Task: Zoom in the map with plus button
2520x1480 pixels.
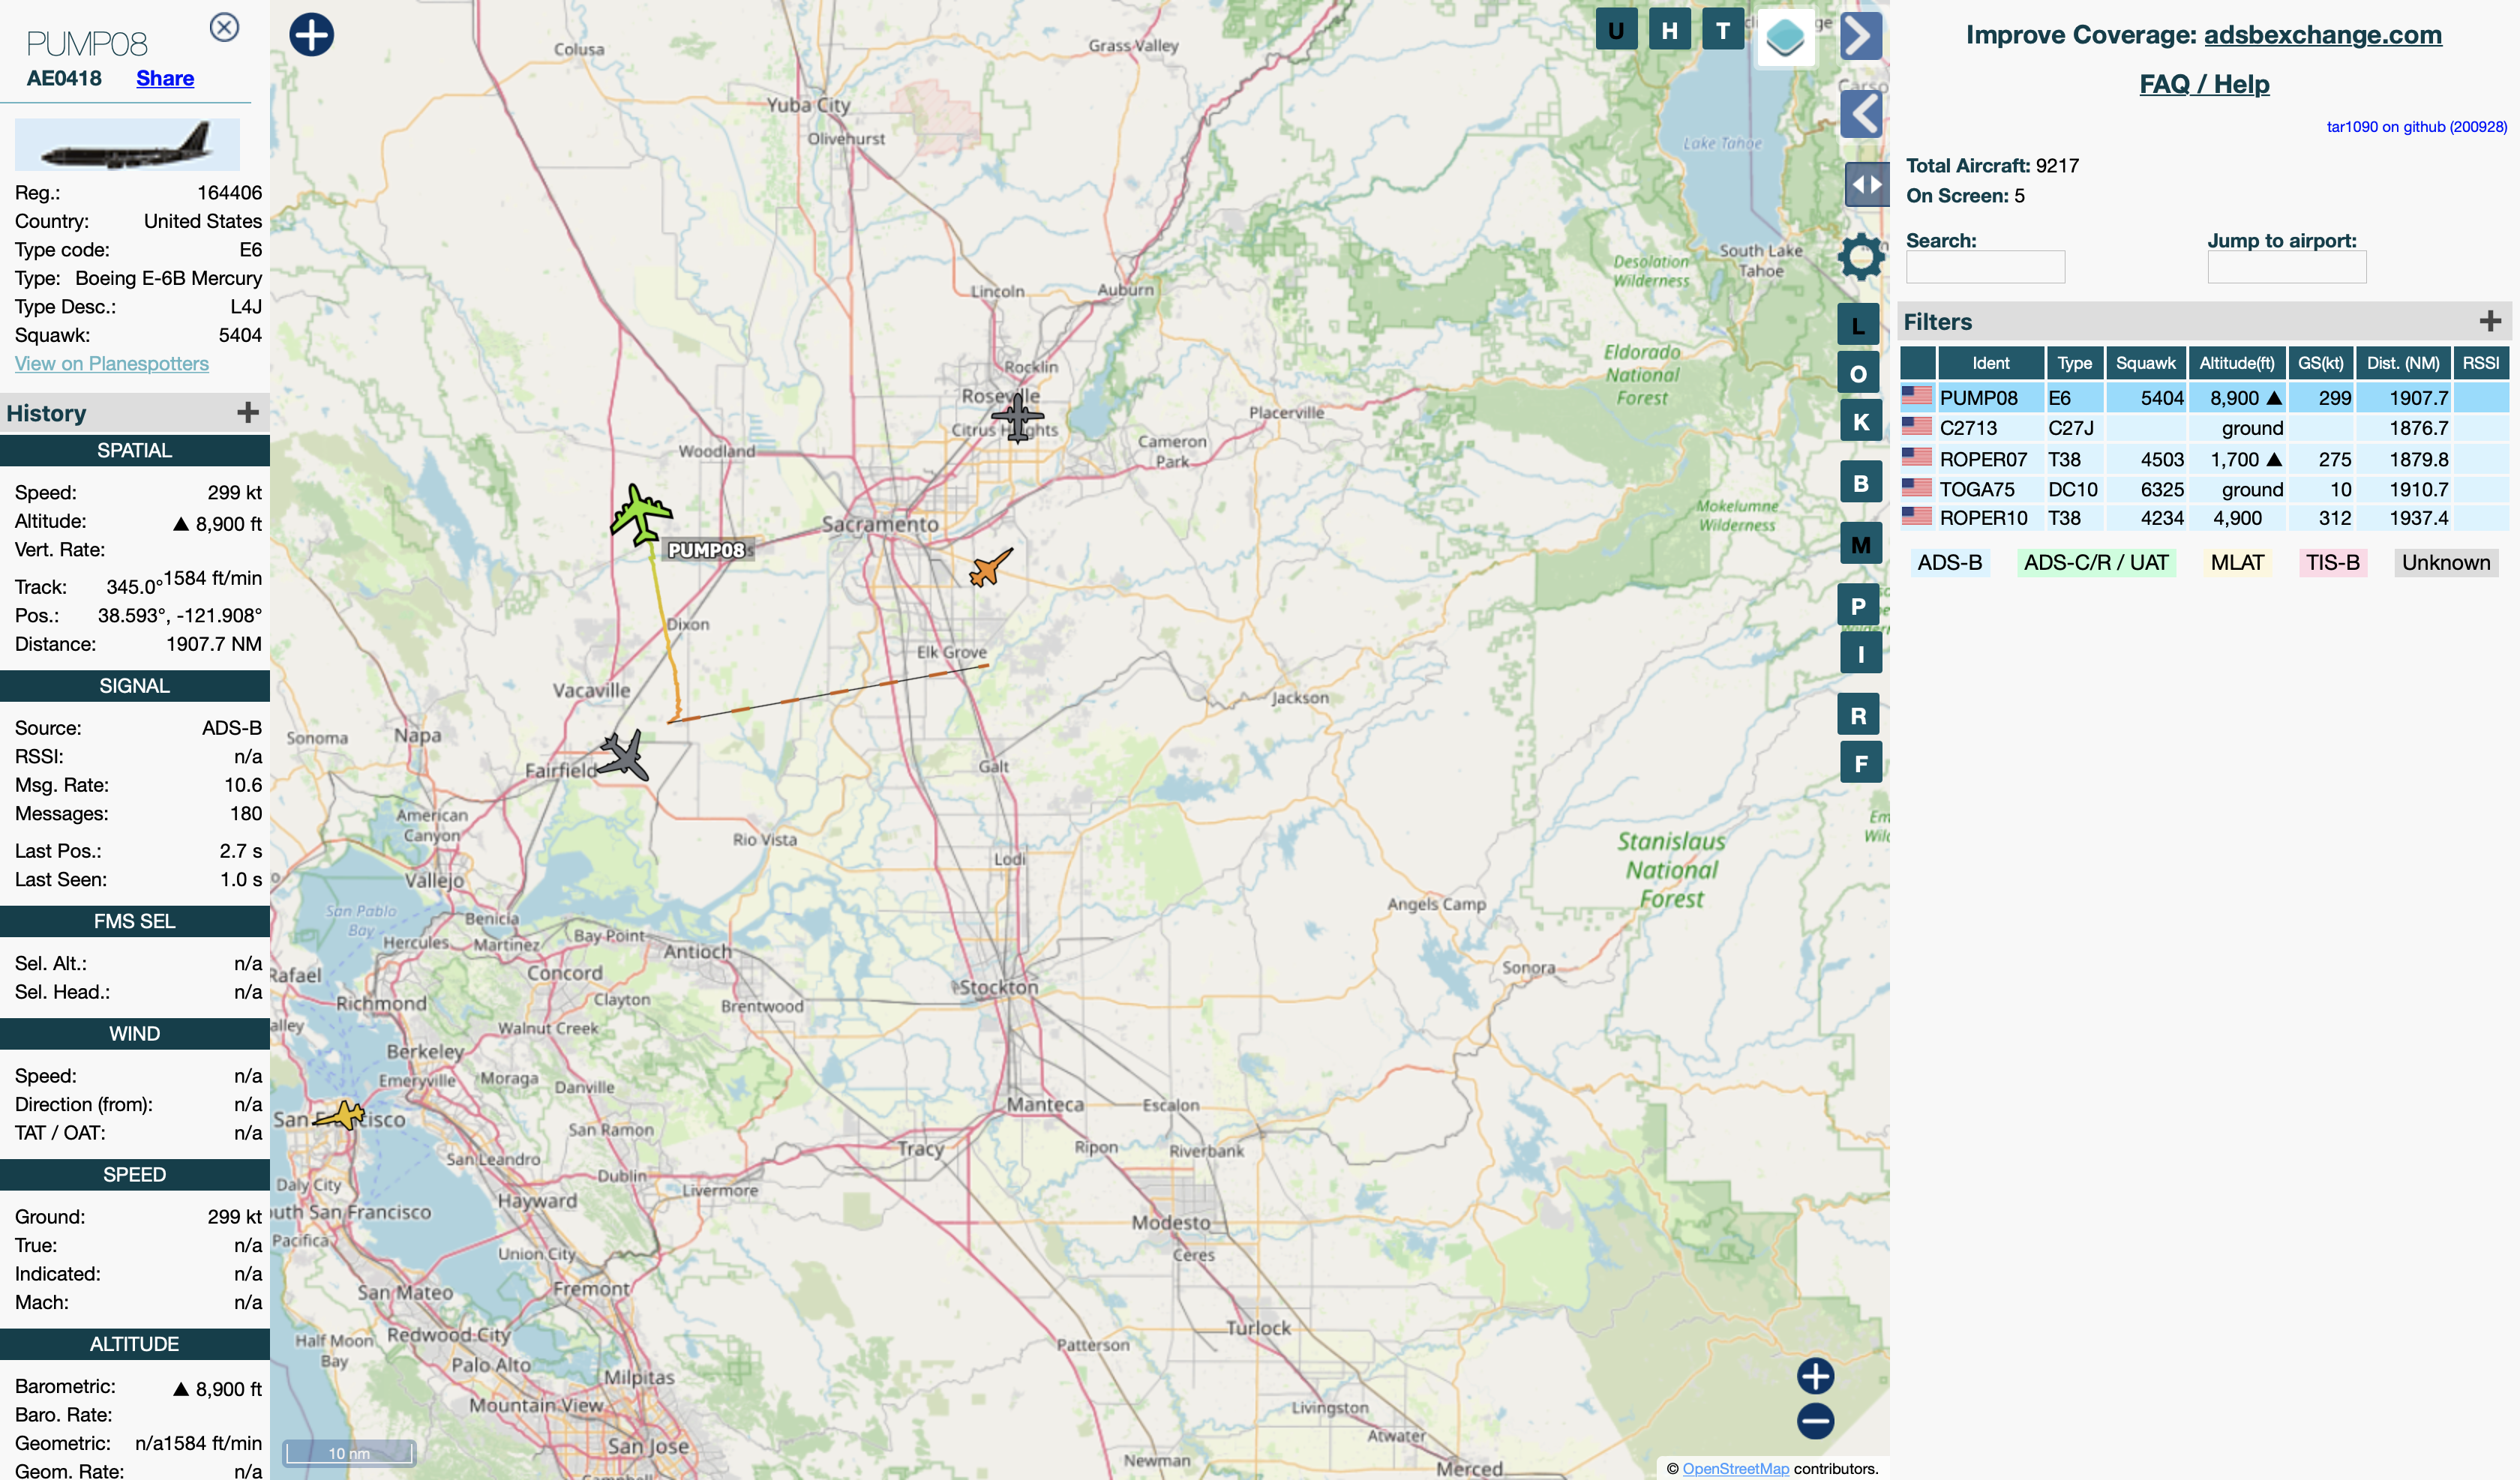Action: tap(1815, 1376)
